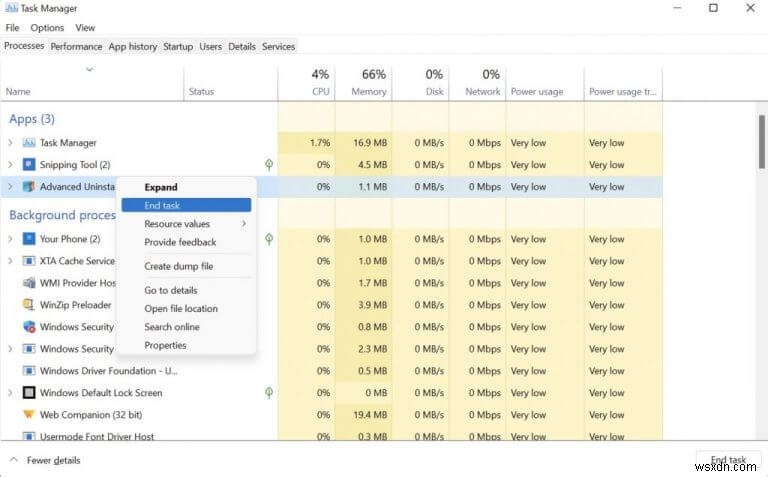This screenshot has width=768, height=477.
Task: Switch to the Users tab
Action: (x=211, y=47)
